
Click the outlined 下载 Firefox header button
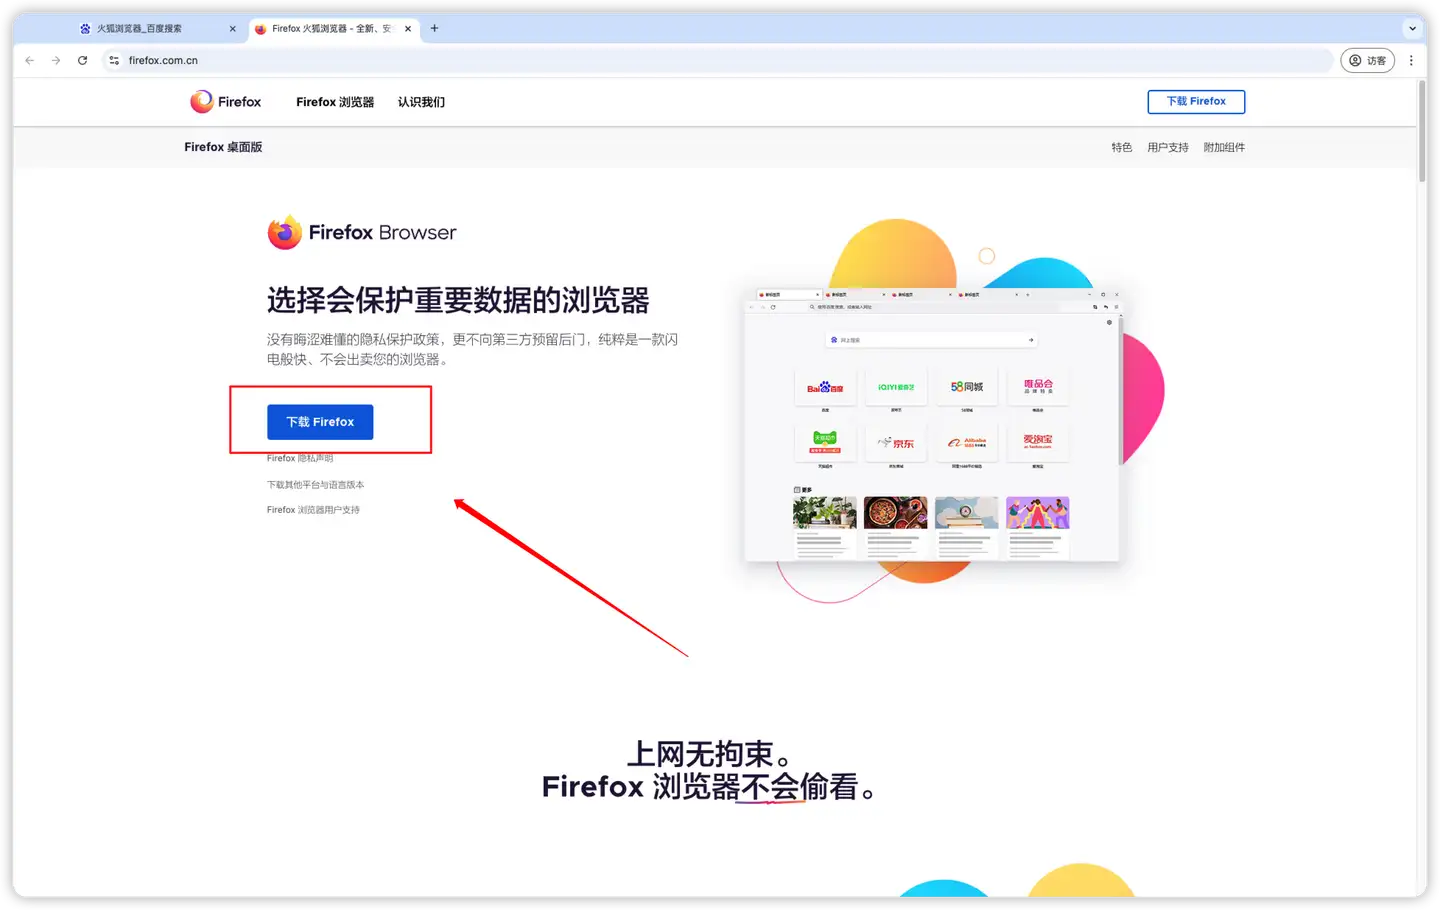1196,101
